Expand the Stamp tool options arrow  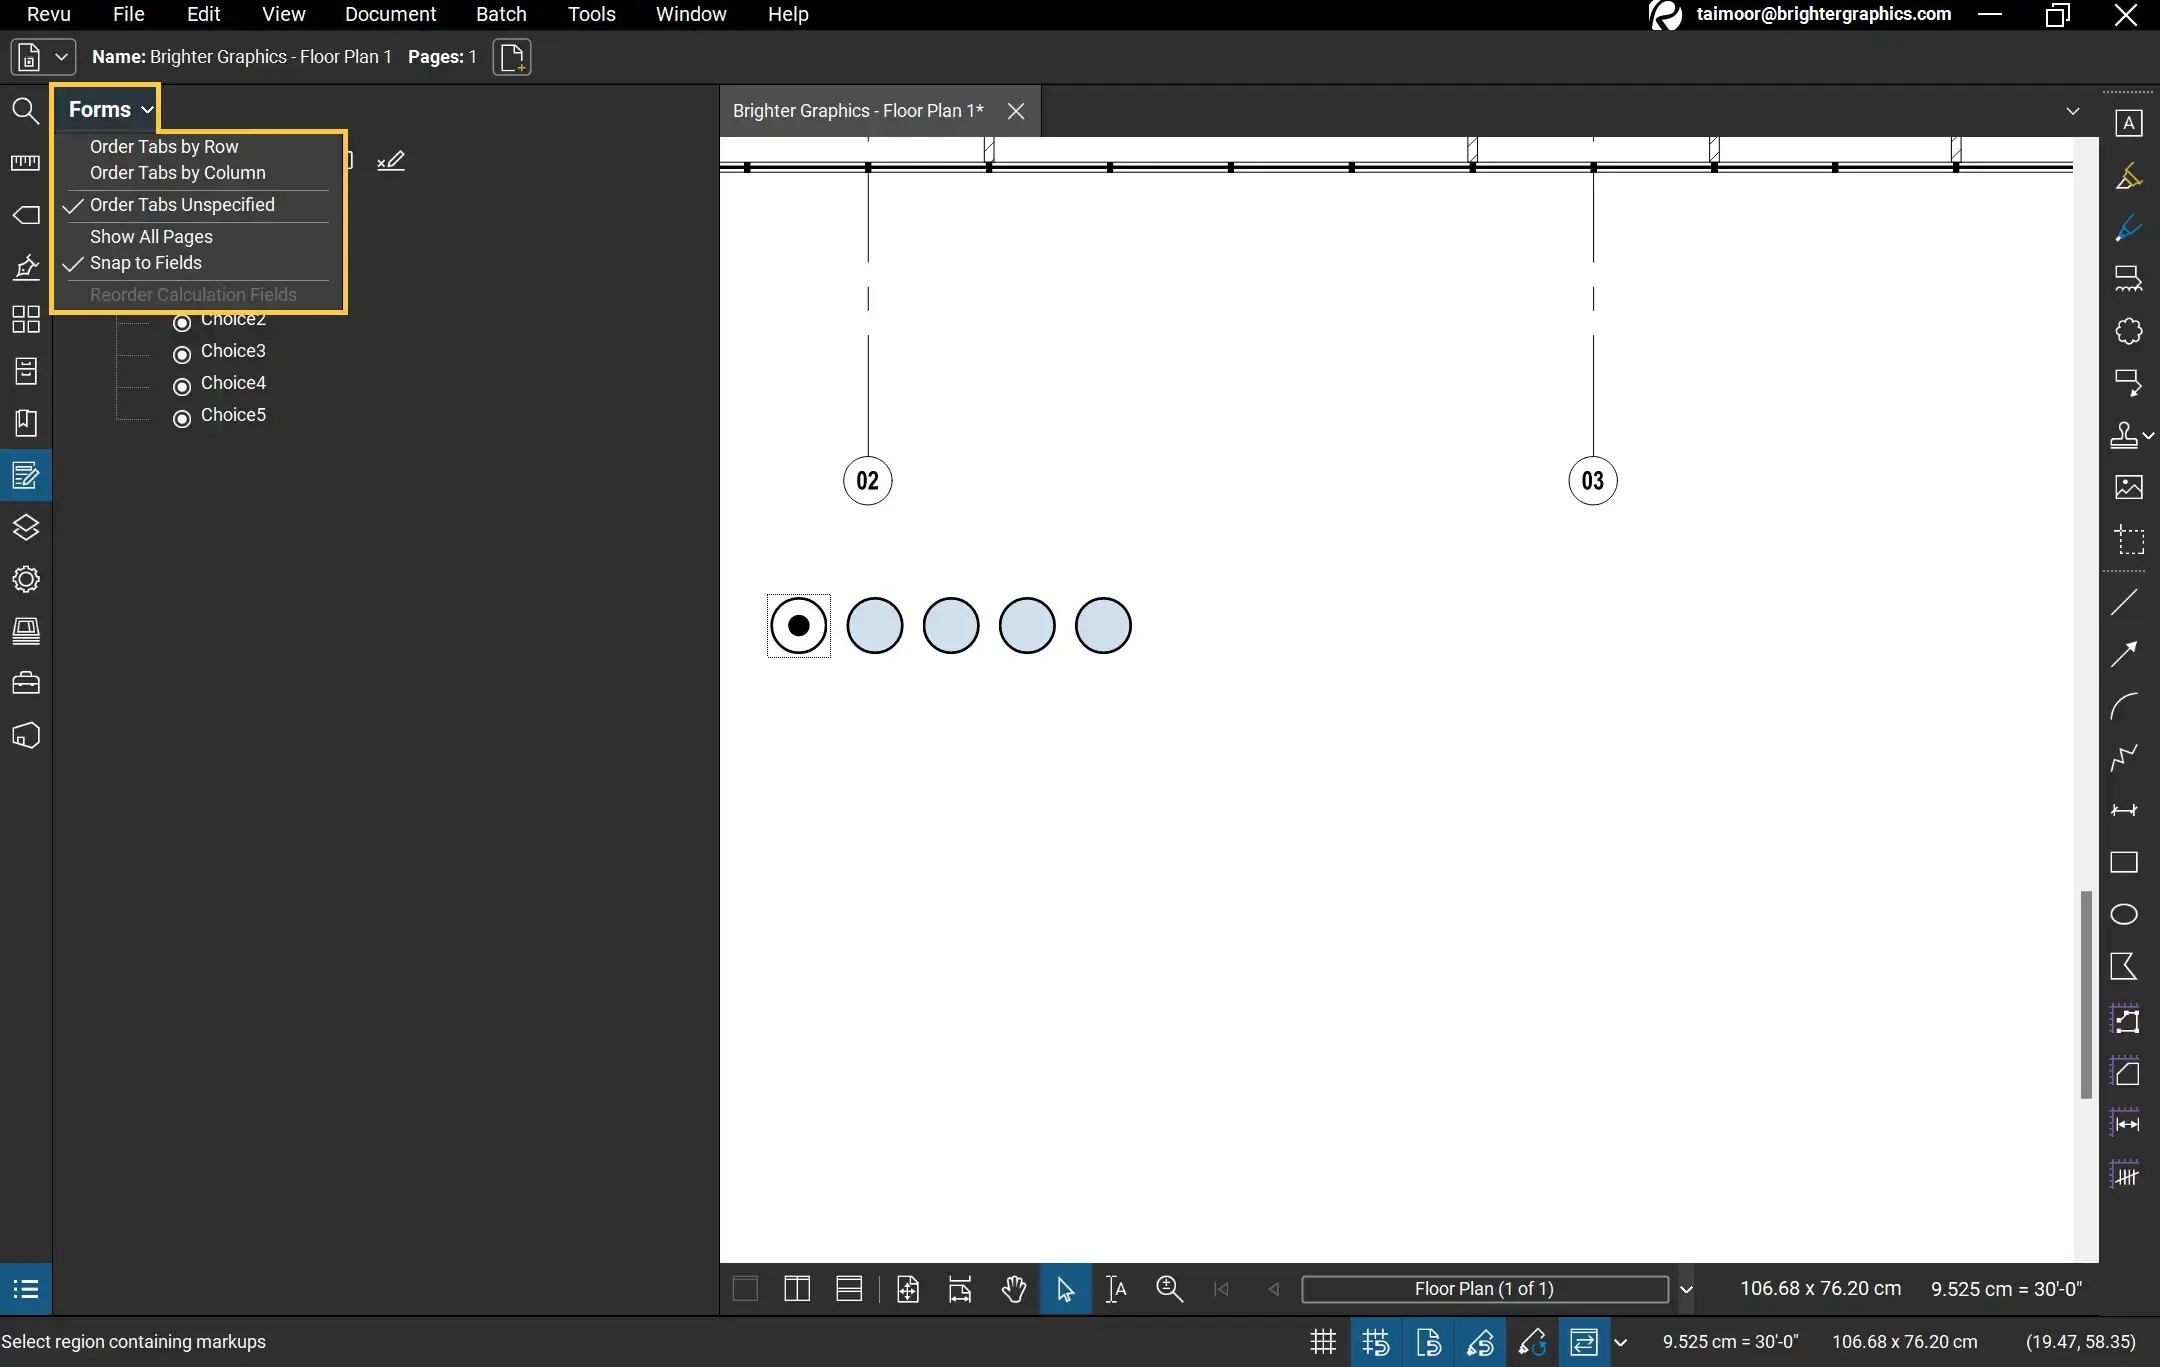point(2148,436)
